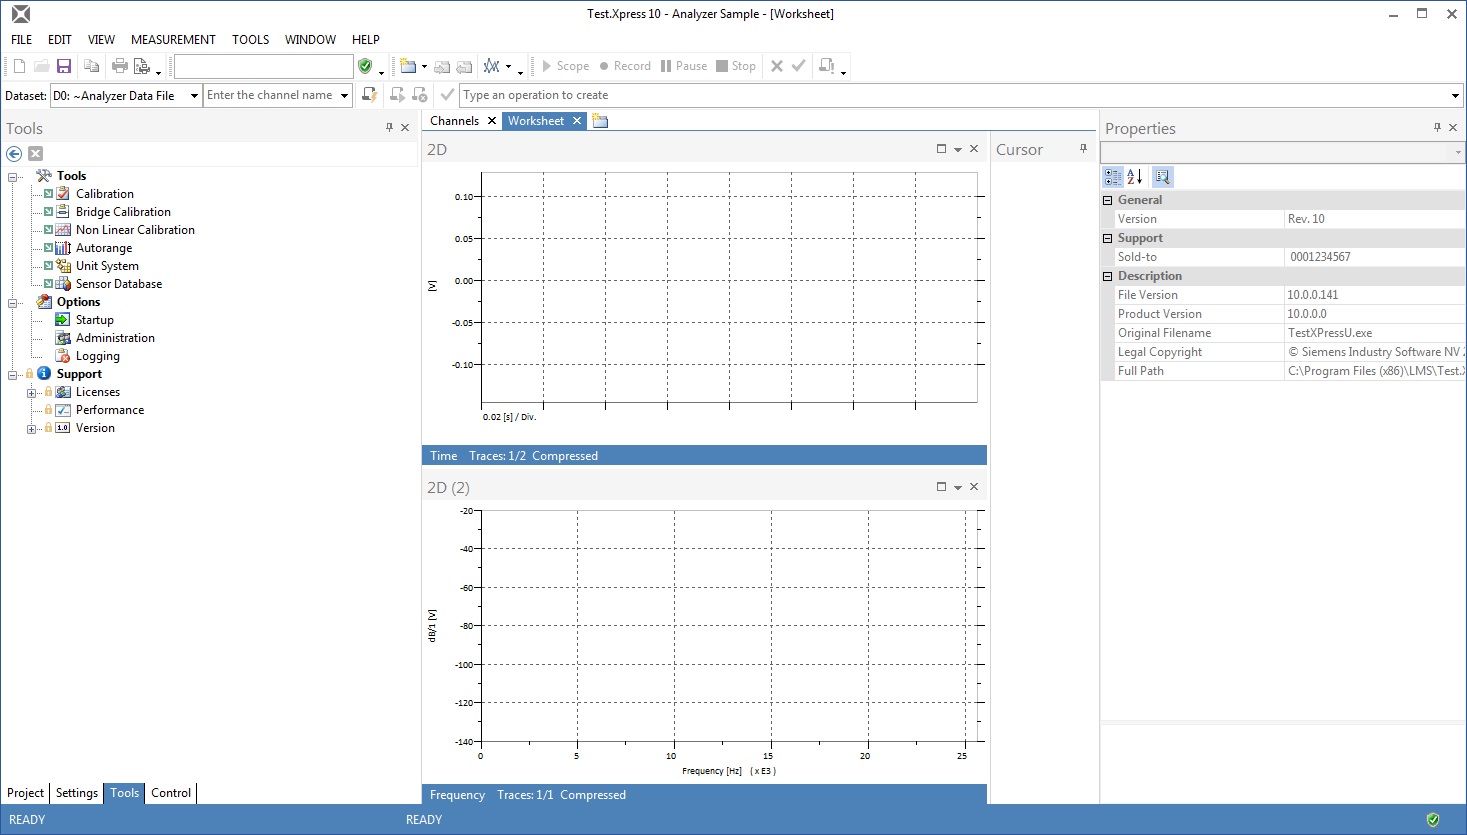Open the 2D (2) pane options dropdown arrow

click(x=958, y=487)
